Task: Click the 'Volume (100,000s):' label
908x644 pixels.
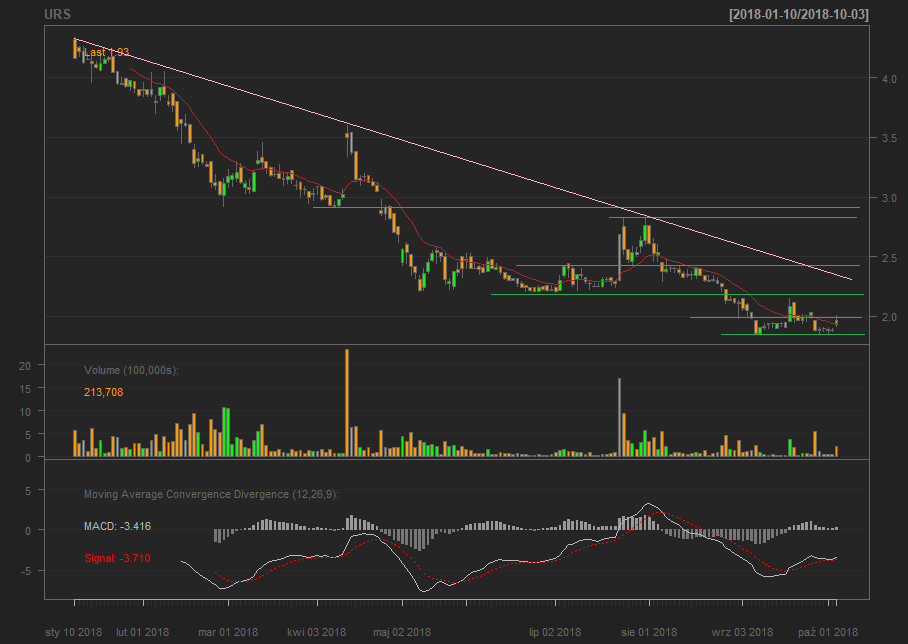Action: (x=131, y=370)
